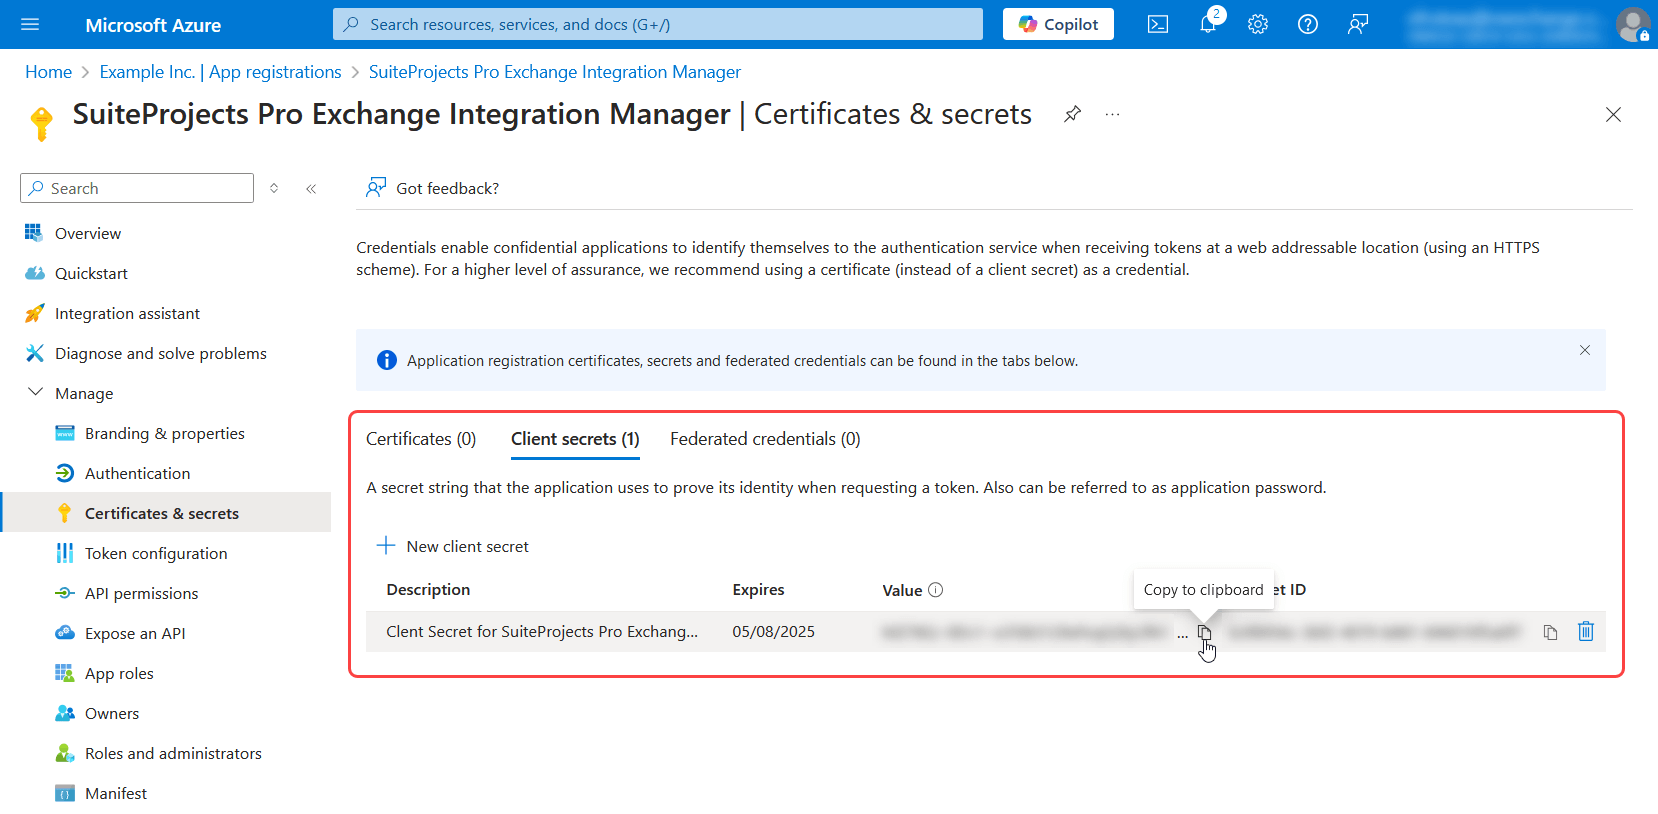Switch to Certificates (0) tab
The width and height of the screenshot is (1658, 814).
coord(421,439)
